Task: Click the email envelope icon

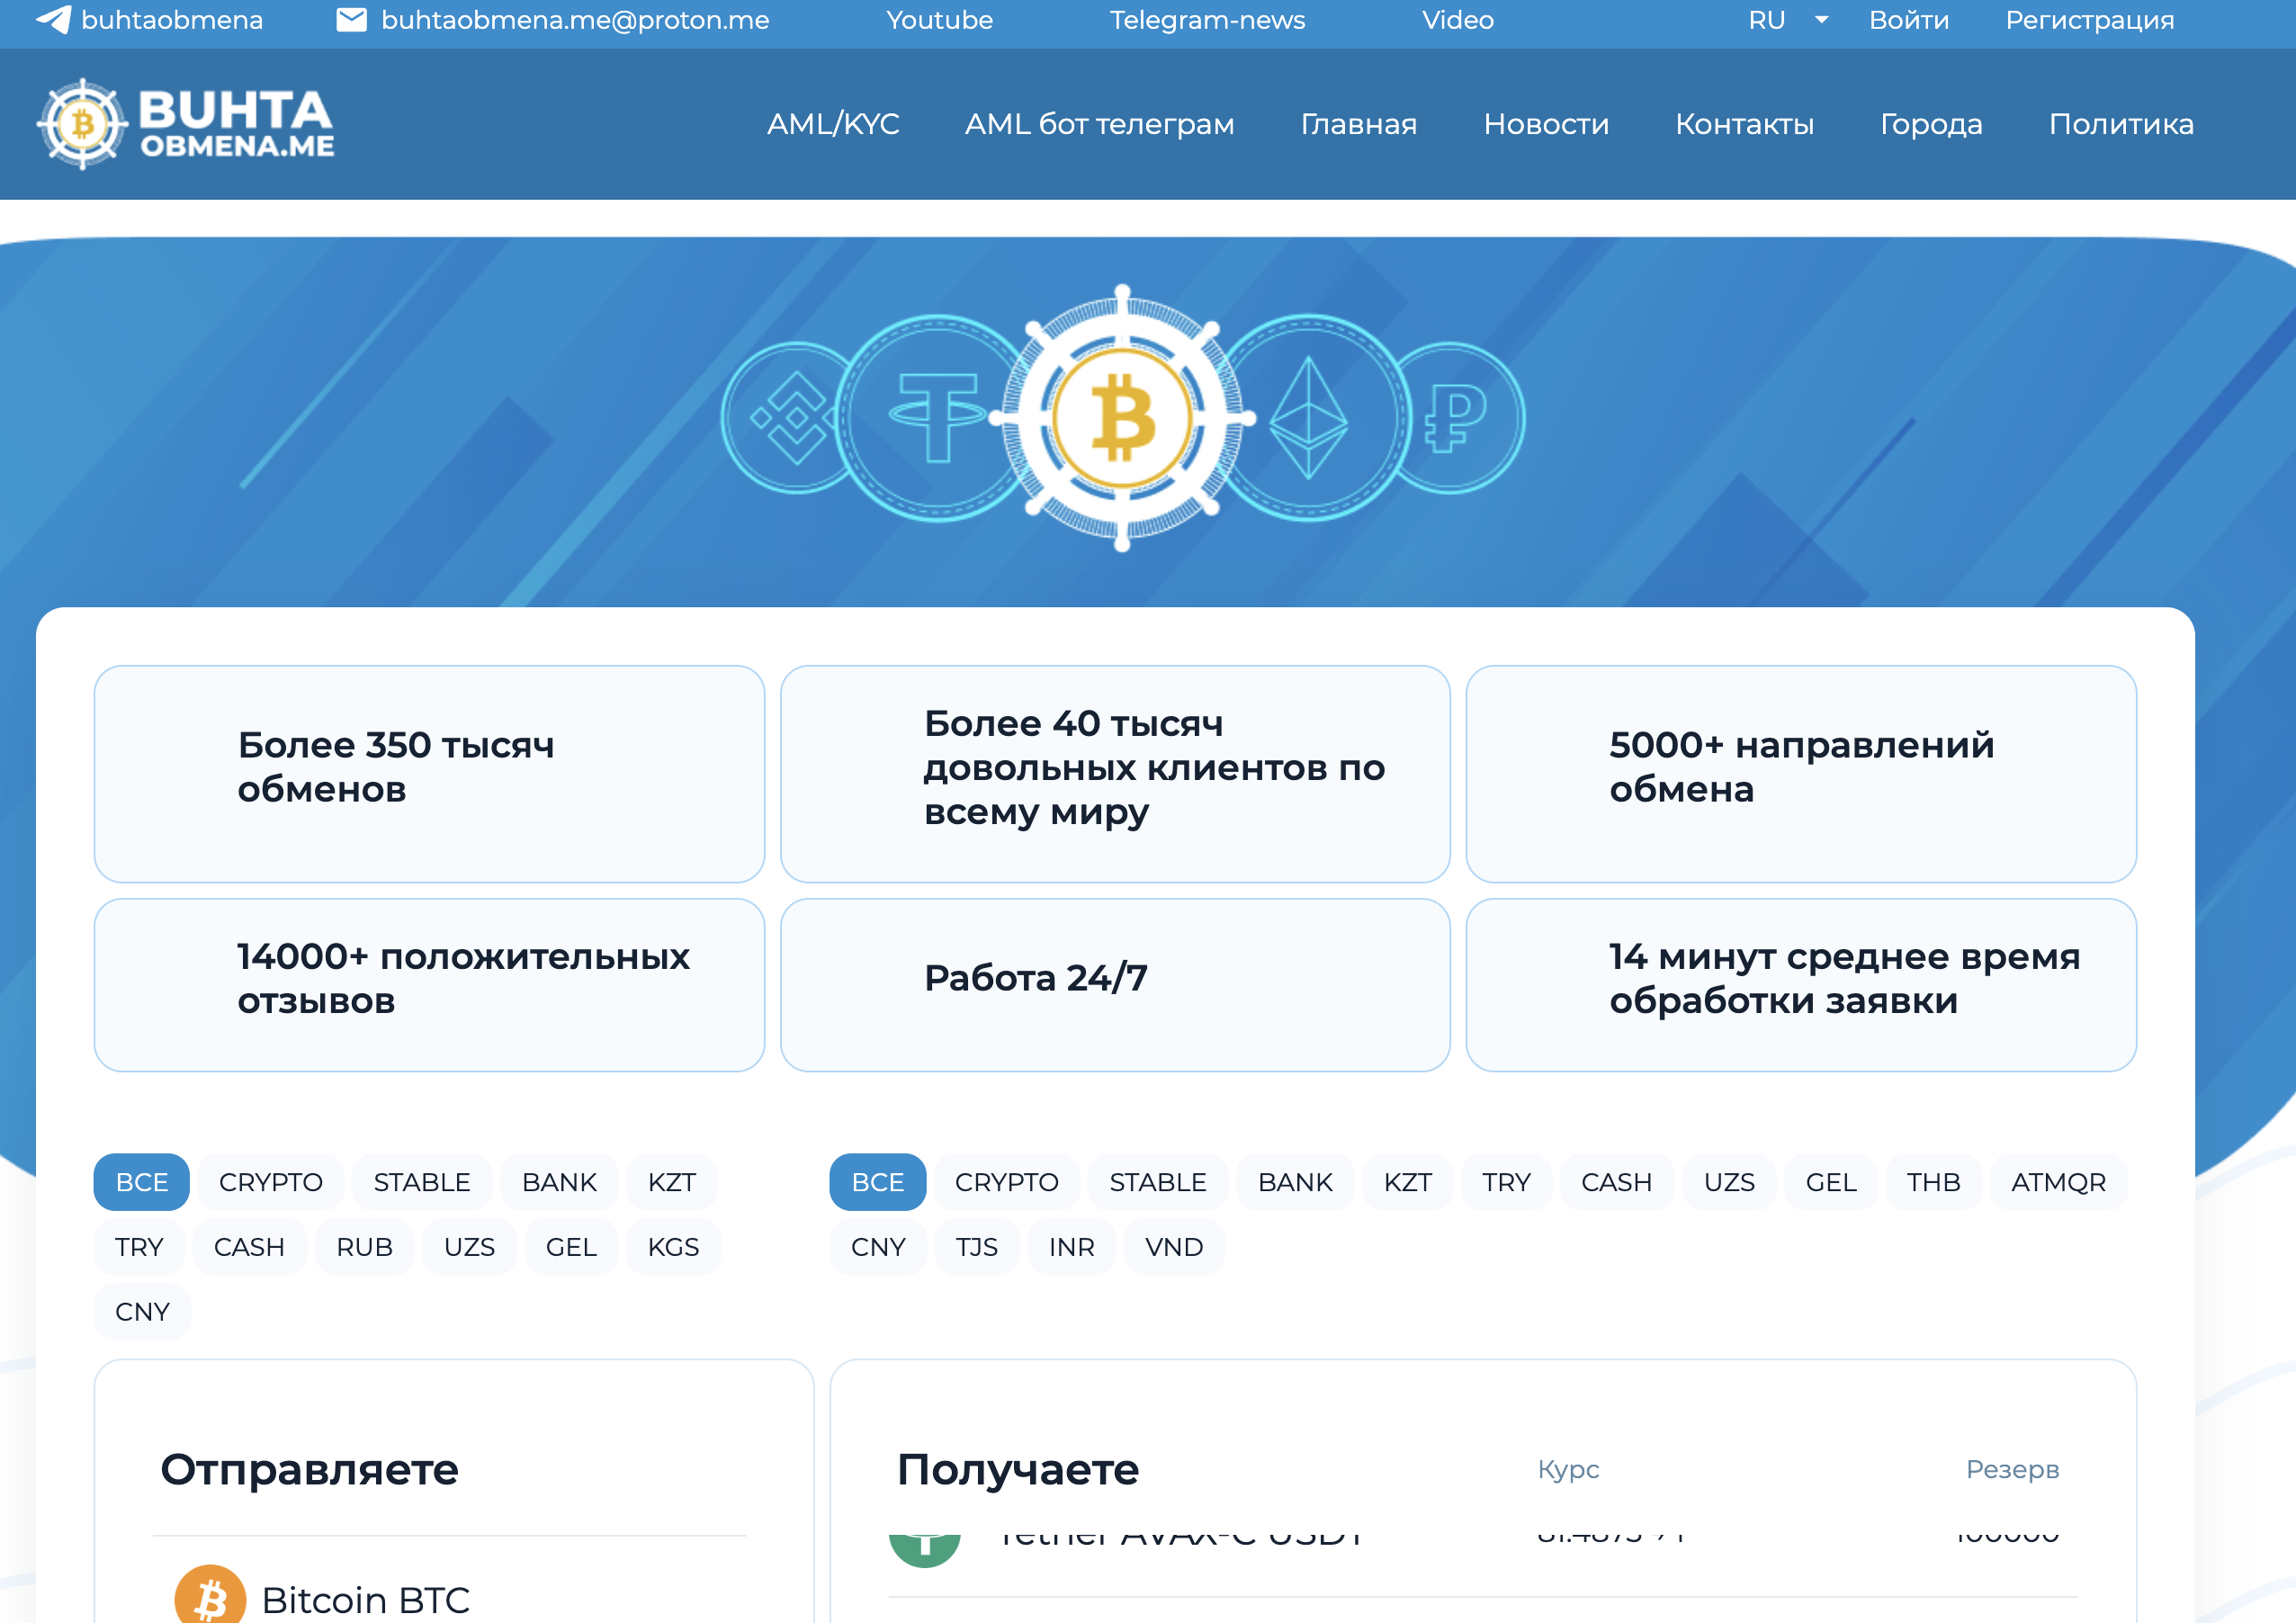Action: point(351,20)
